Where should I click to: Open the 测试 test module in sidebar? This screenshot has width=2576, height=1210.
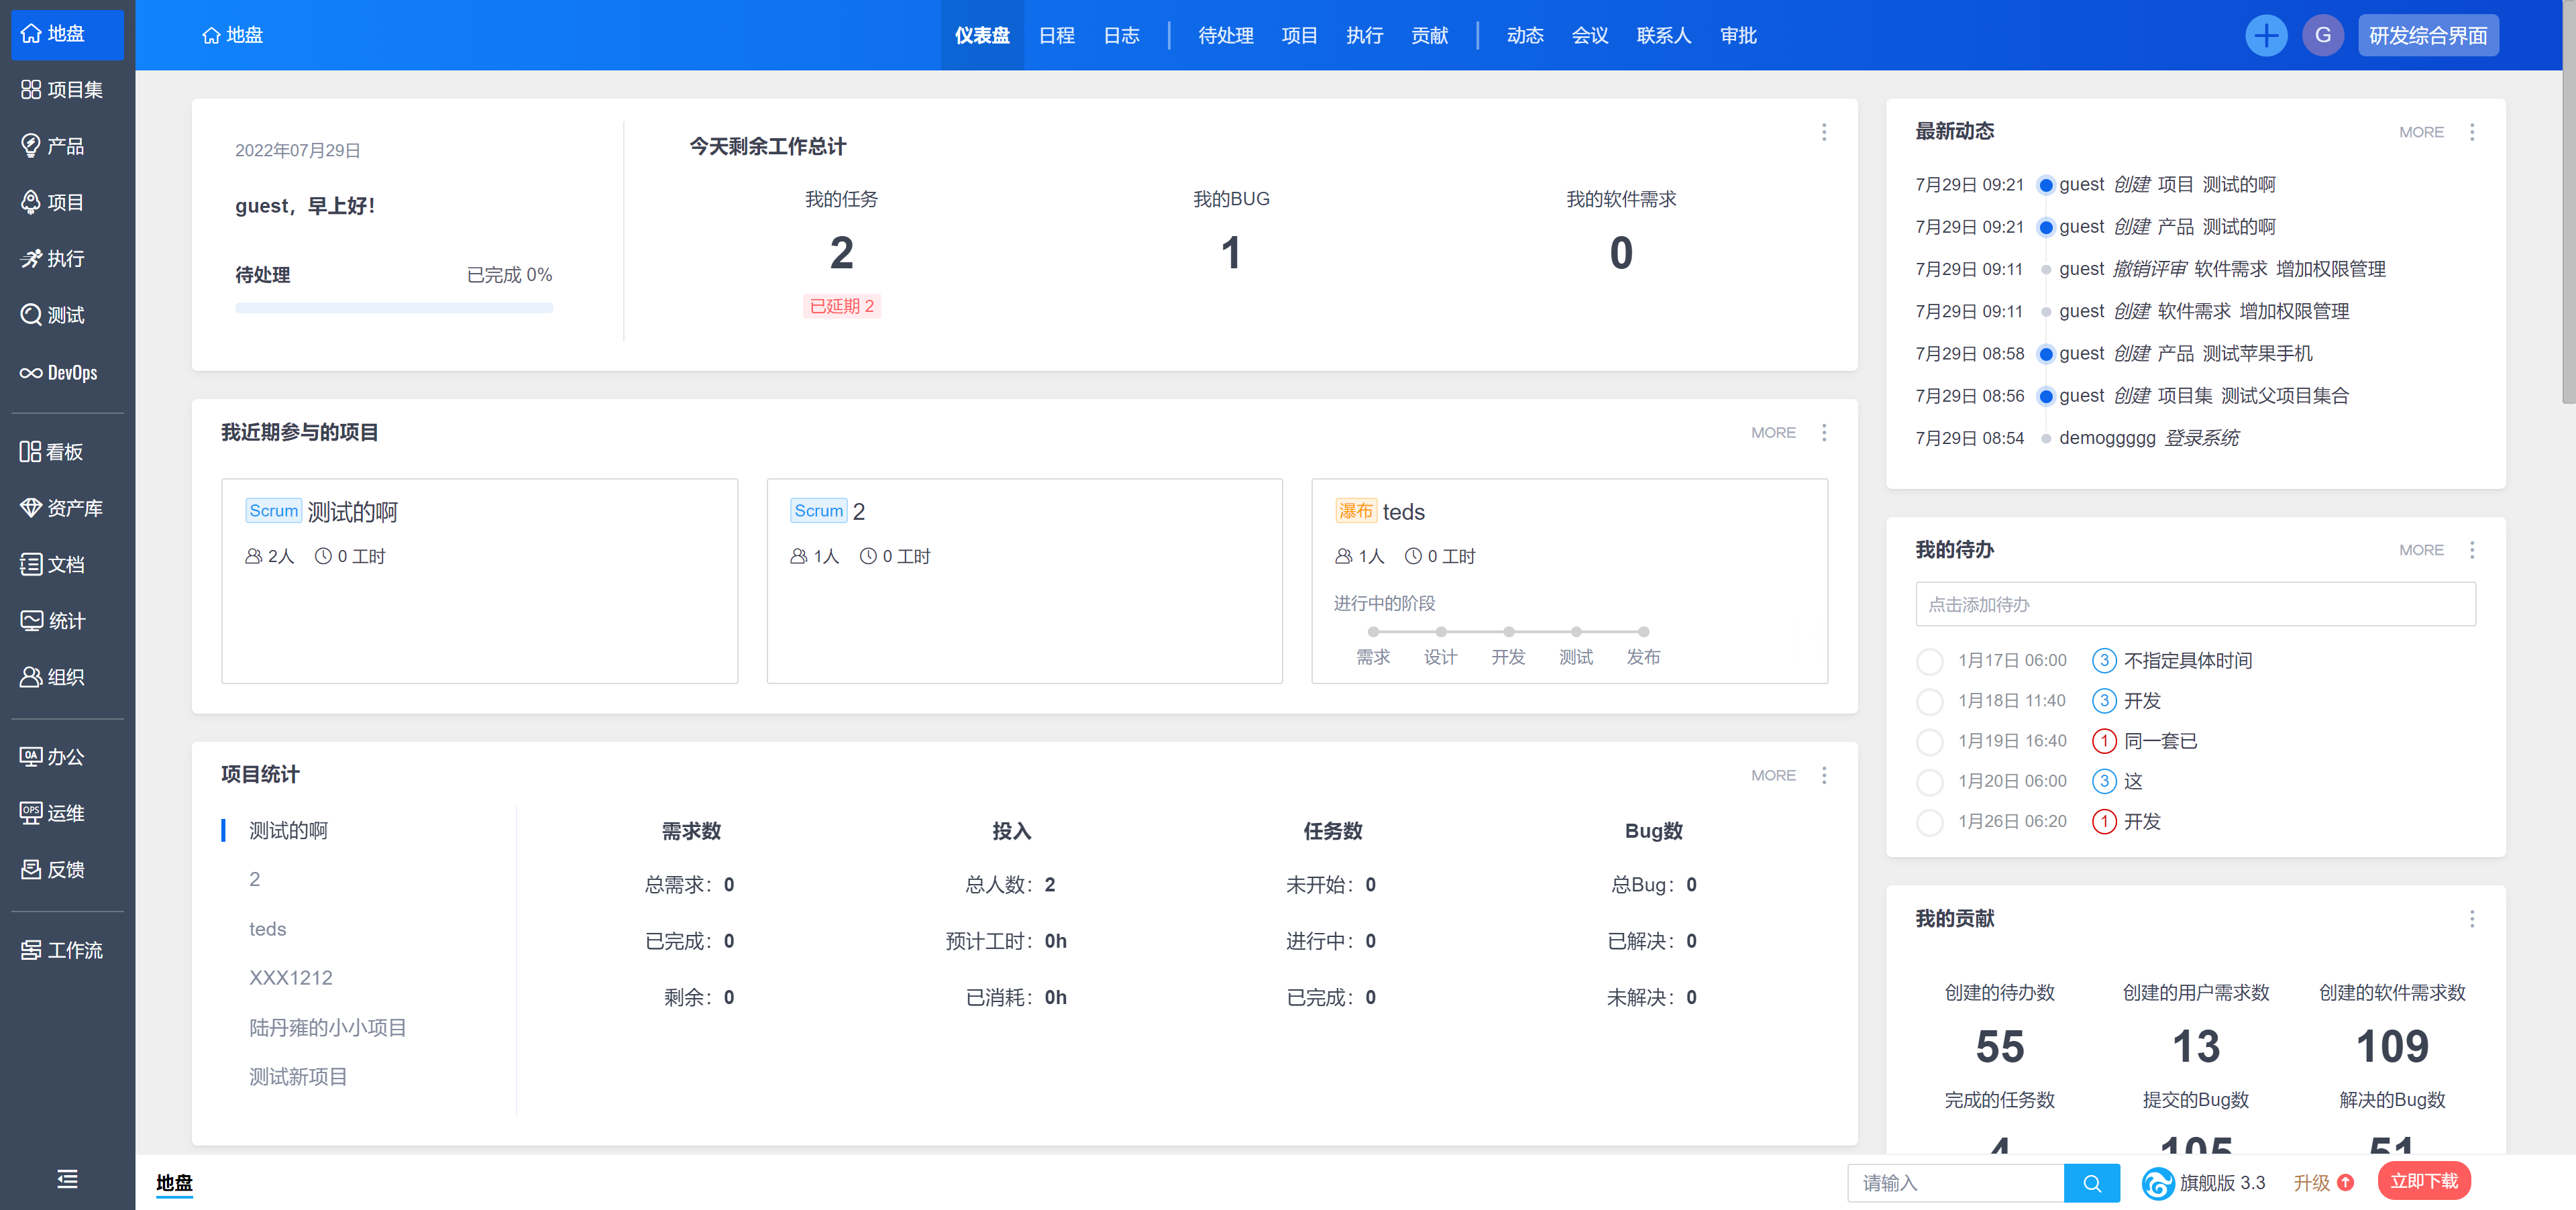[54, 315]
